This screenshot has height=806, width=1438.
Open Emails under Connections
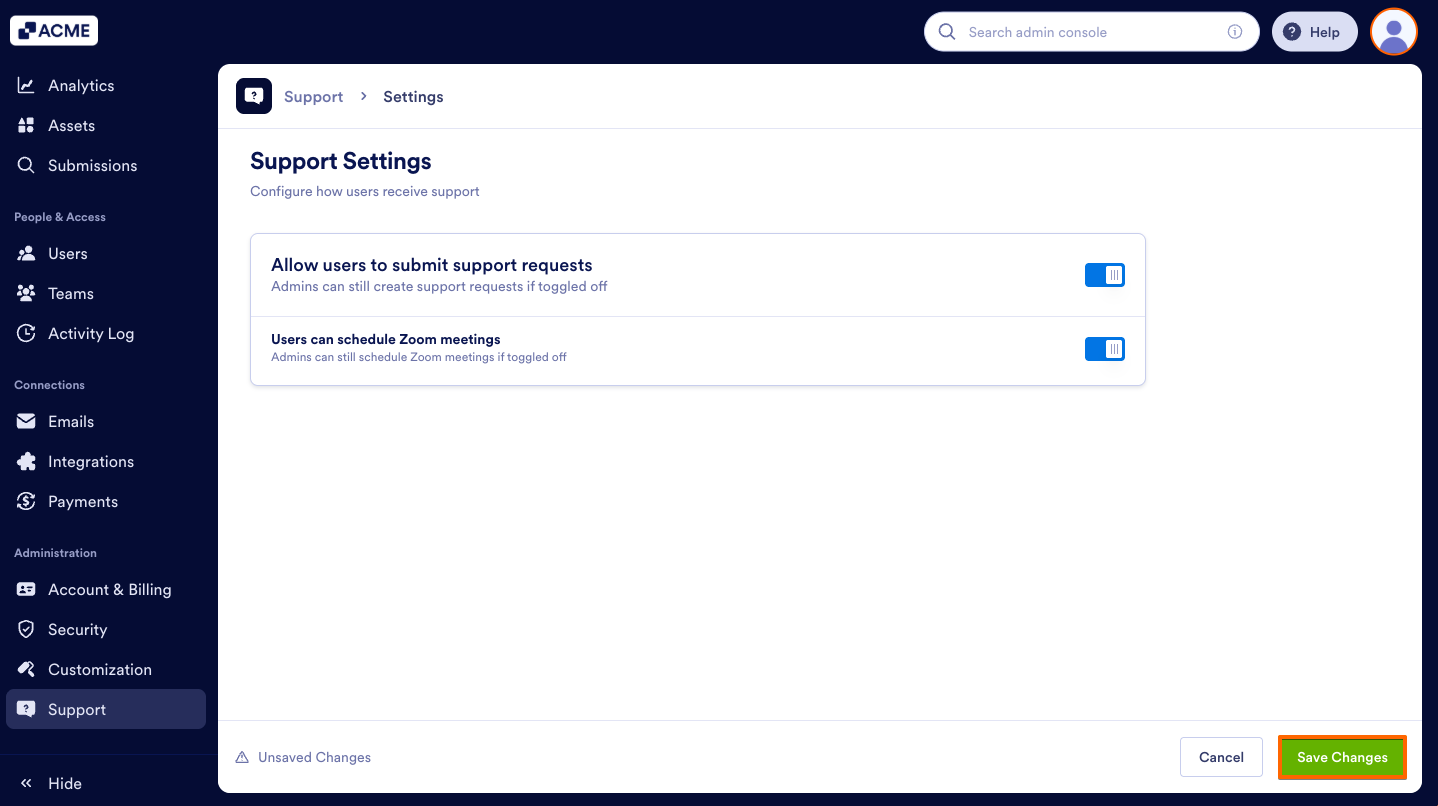[x=106, y=422]
